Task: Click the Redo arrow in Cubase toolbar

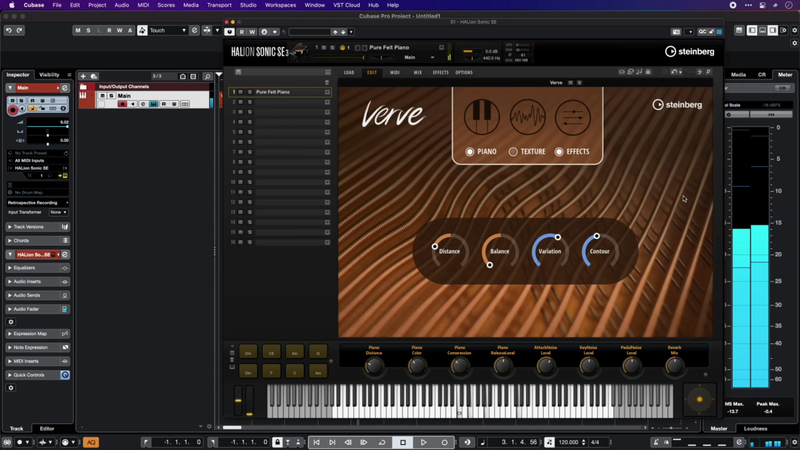Action: 19,31
